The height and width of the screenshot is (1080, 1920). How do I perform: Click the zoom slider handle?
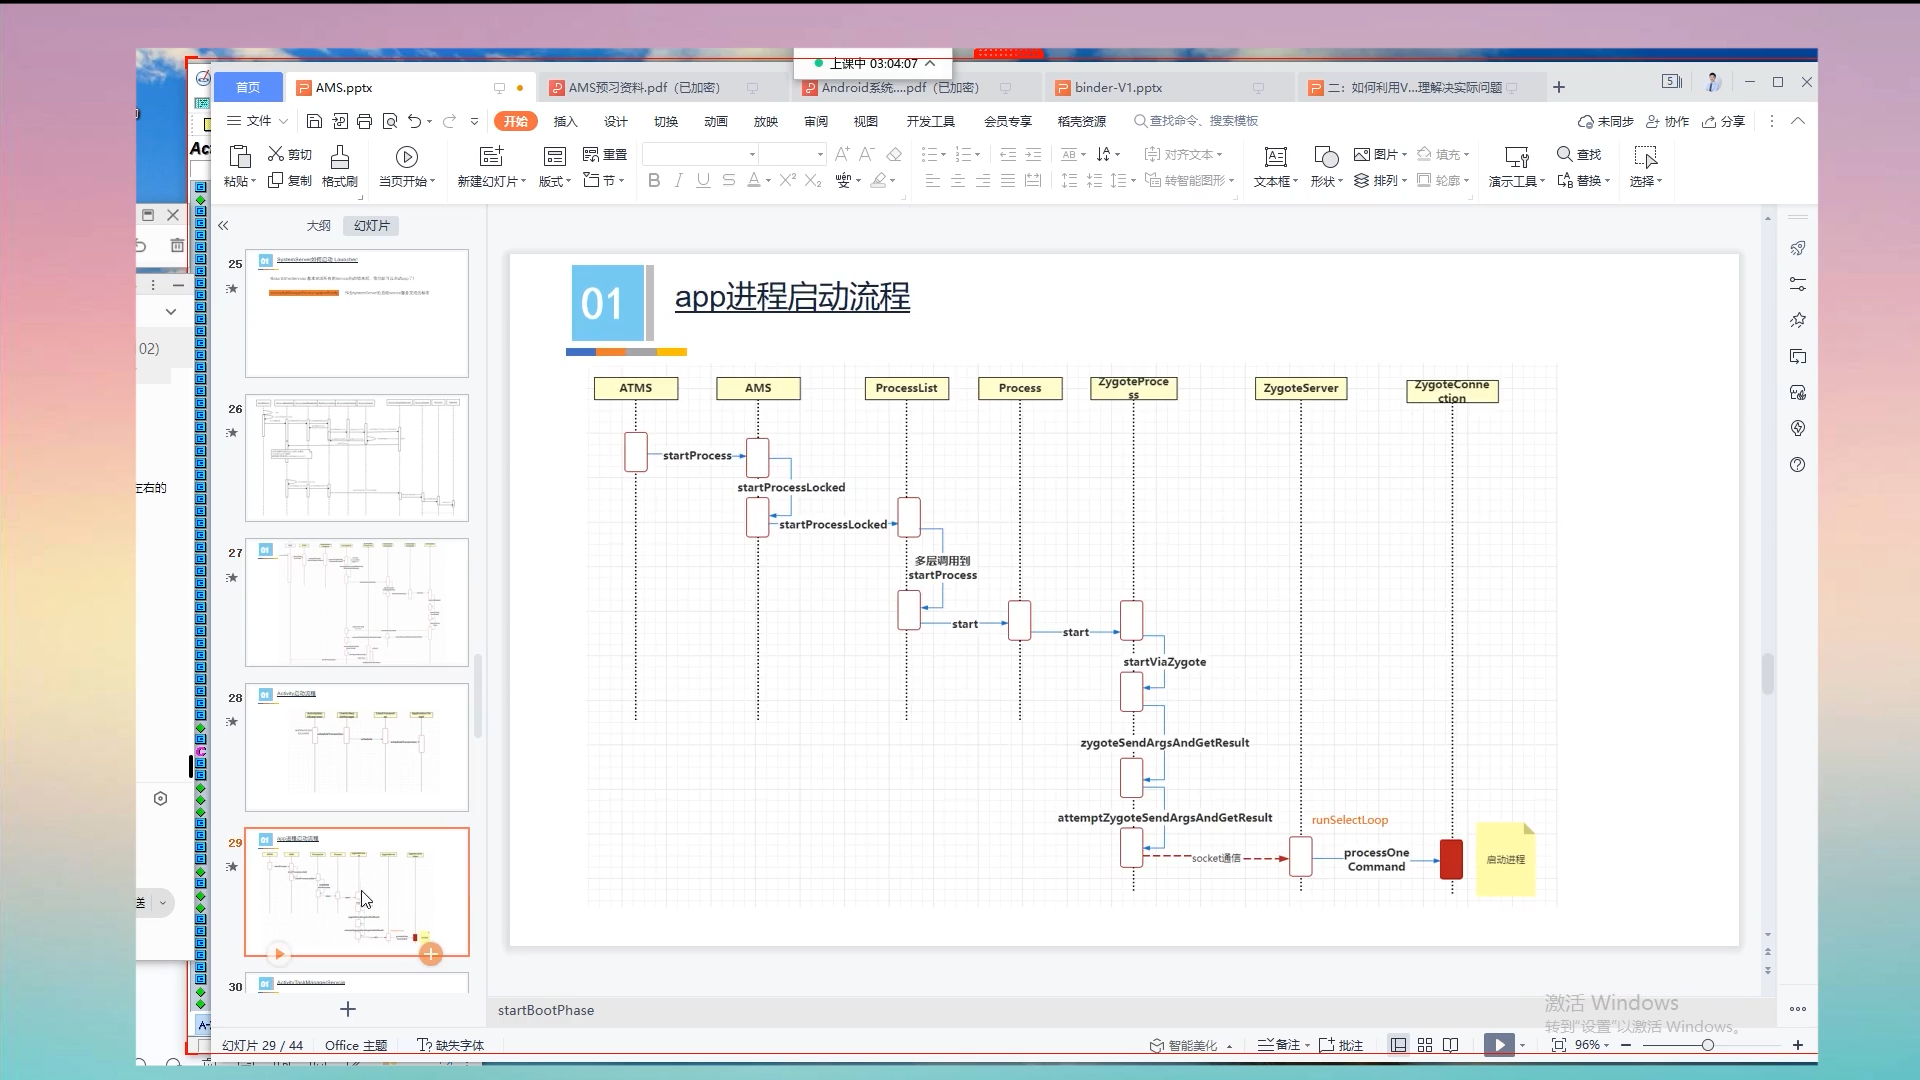(x=1707, y=1045)
